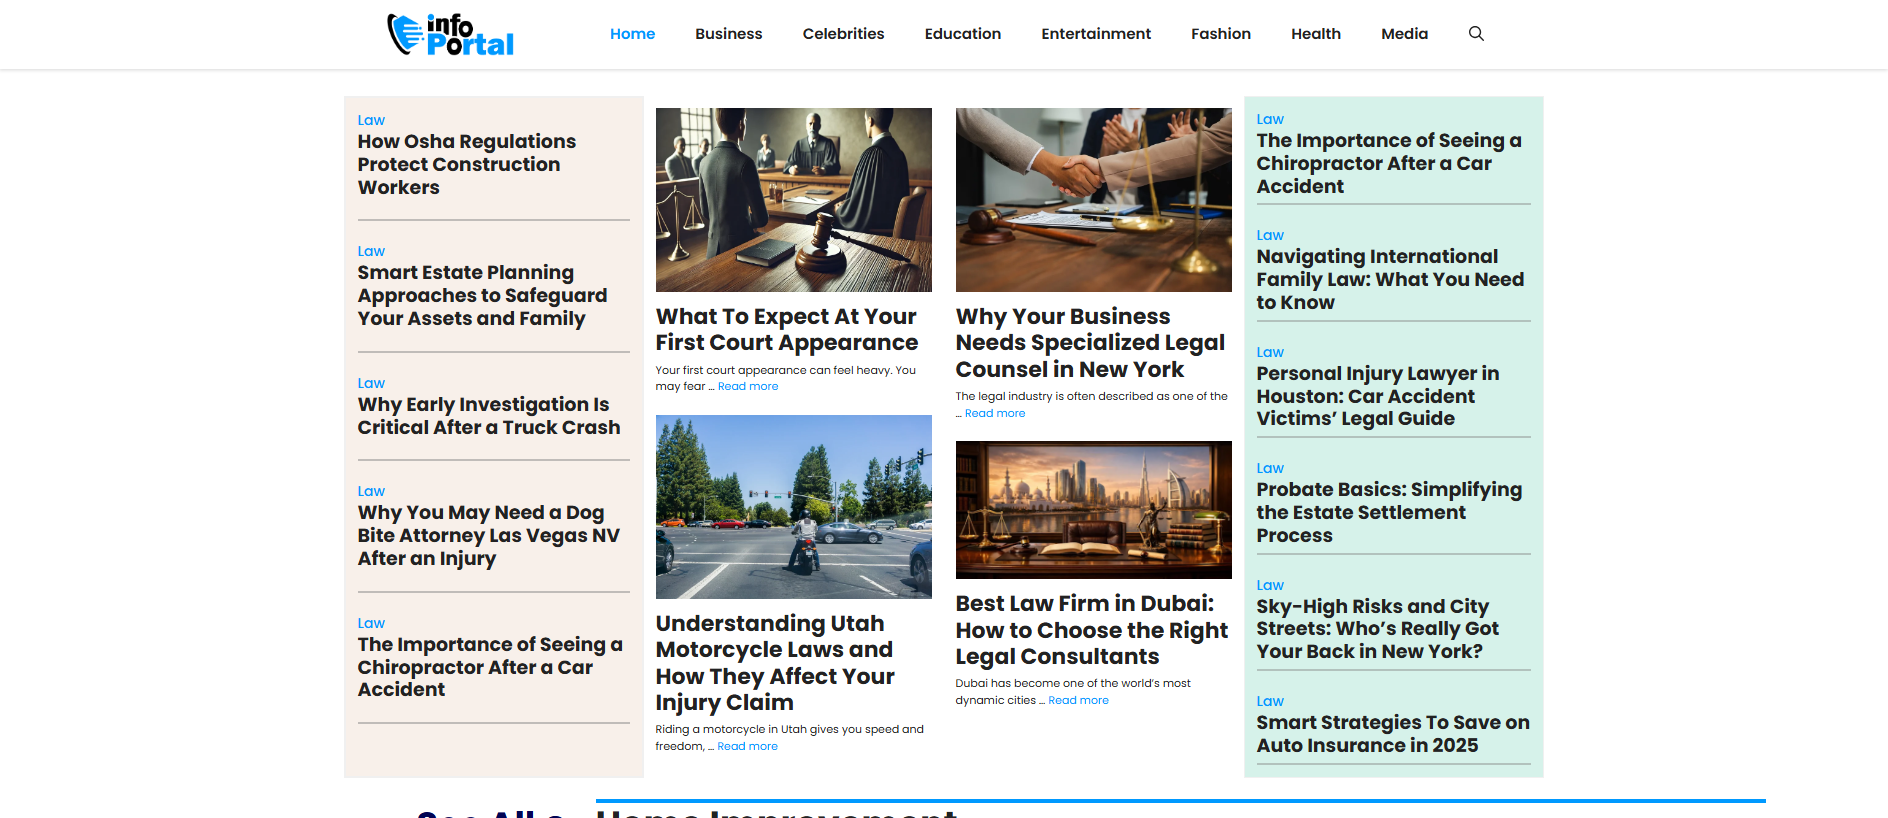This screenshot has height=818, width=1888.
Task: Open 'Smart Strategies To Save on Auto Insurance' article
Action: [1393, 734]
